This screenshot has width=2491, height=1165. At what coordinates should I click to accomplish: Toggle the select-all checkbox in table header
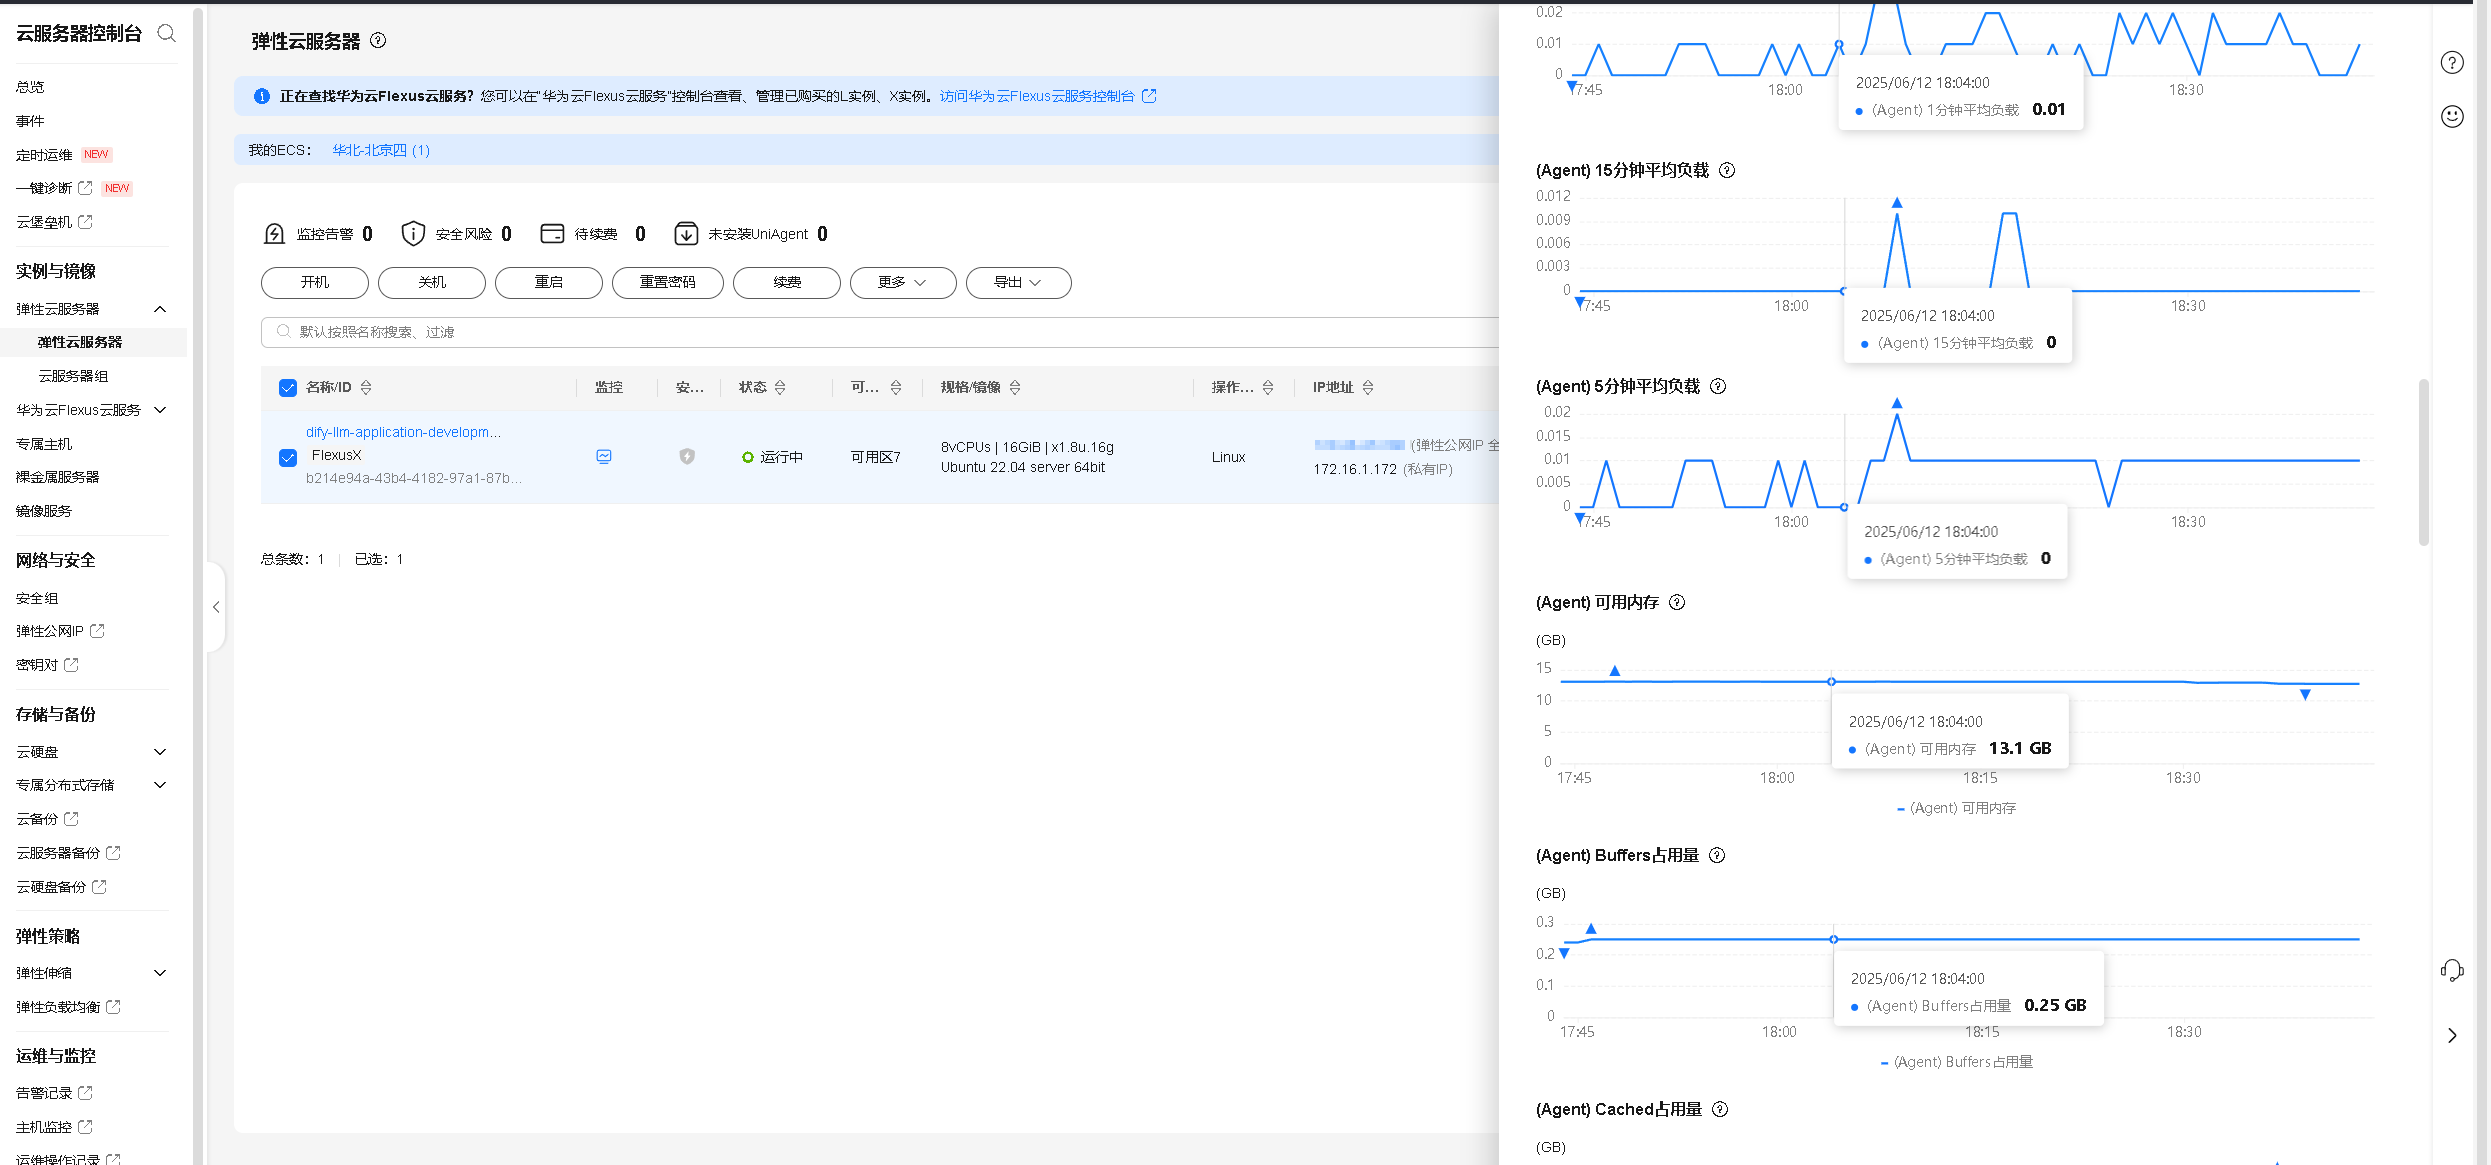tap(288, 388)
